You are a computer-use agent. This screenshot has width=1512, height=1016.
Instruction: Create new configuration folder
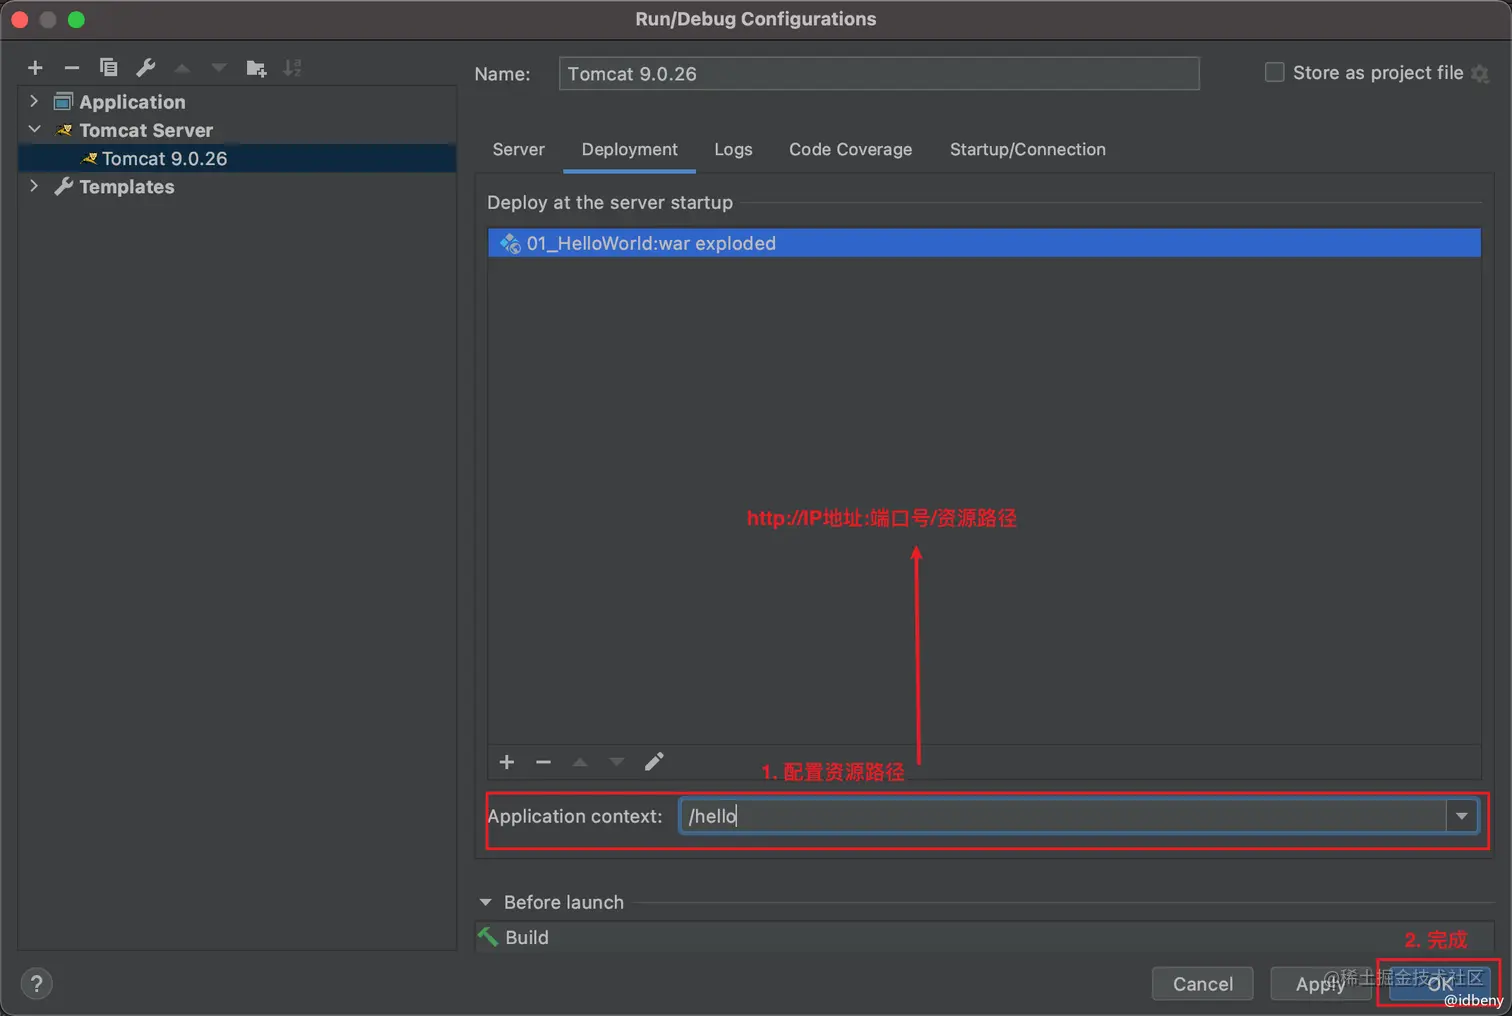(256, 68)
